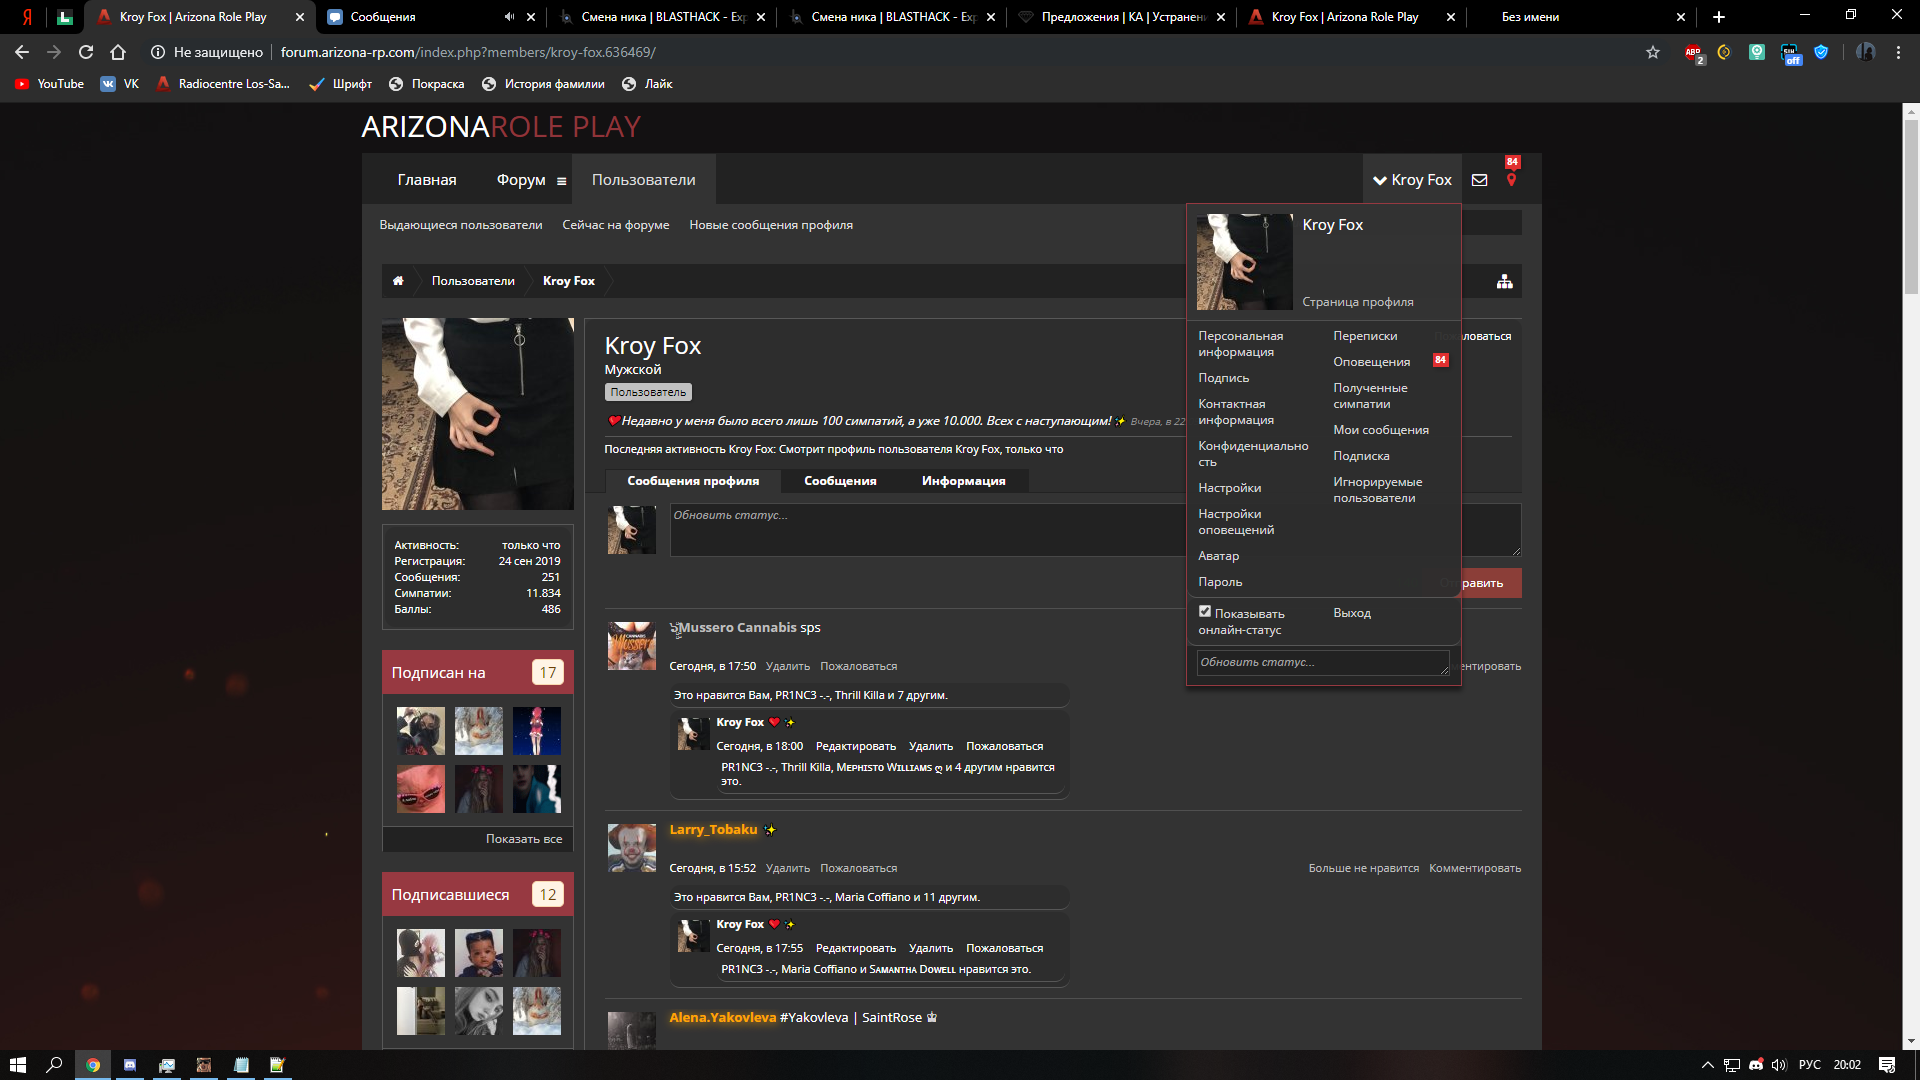Click the Подписавшиеся count 12 badge
This screenshot has height=1080, width=1920.
click(547, 895)
